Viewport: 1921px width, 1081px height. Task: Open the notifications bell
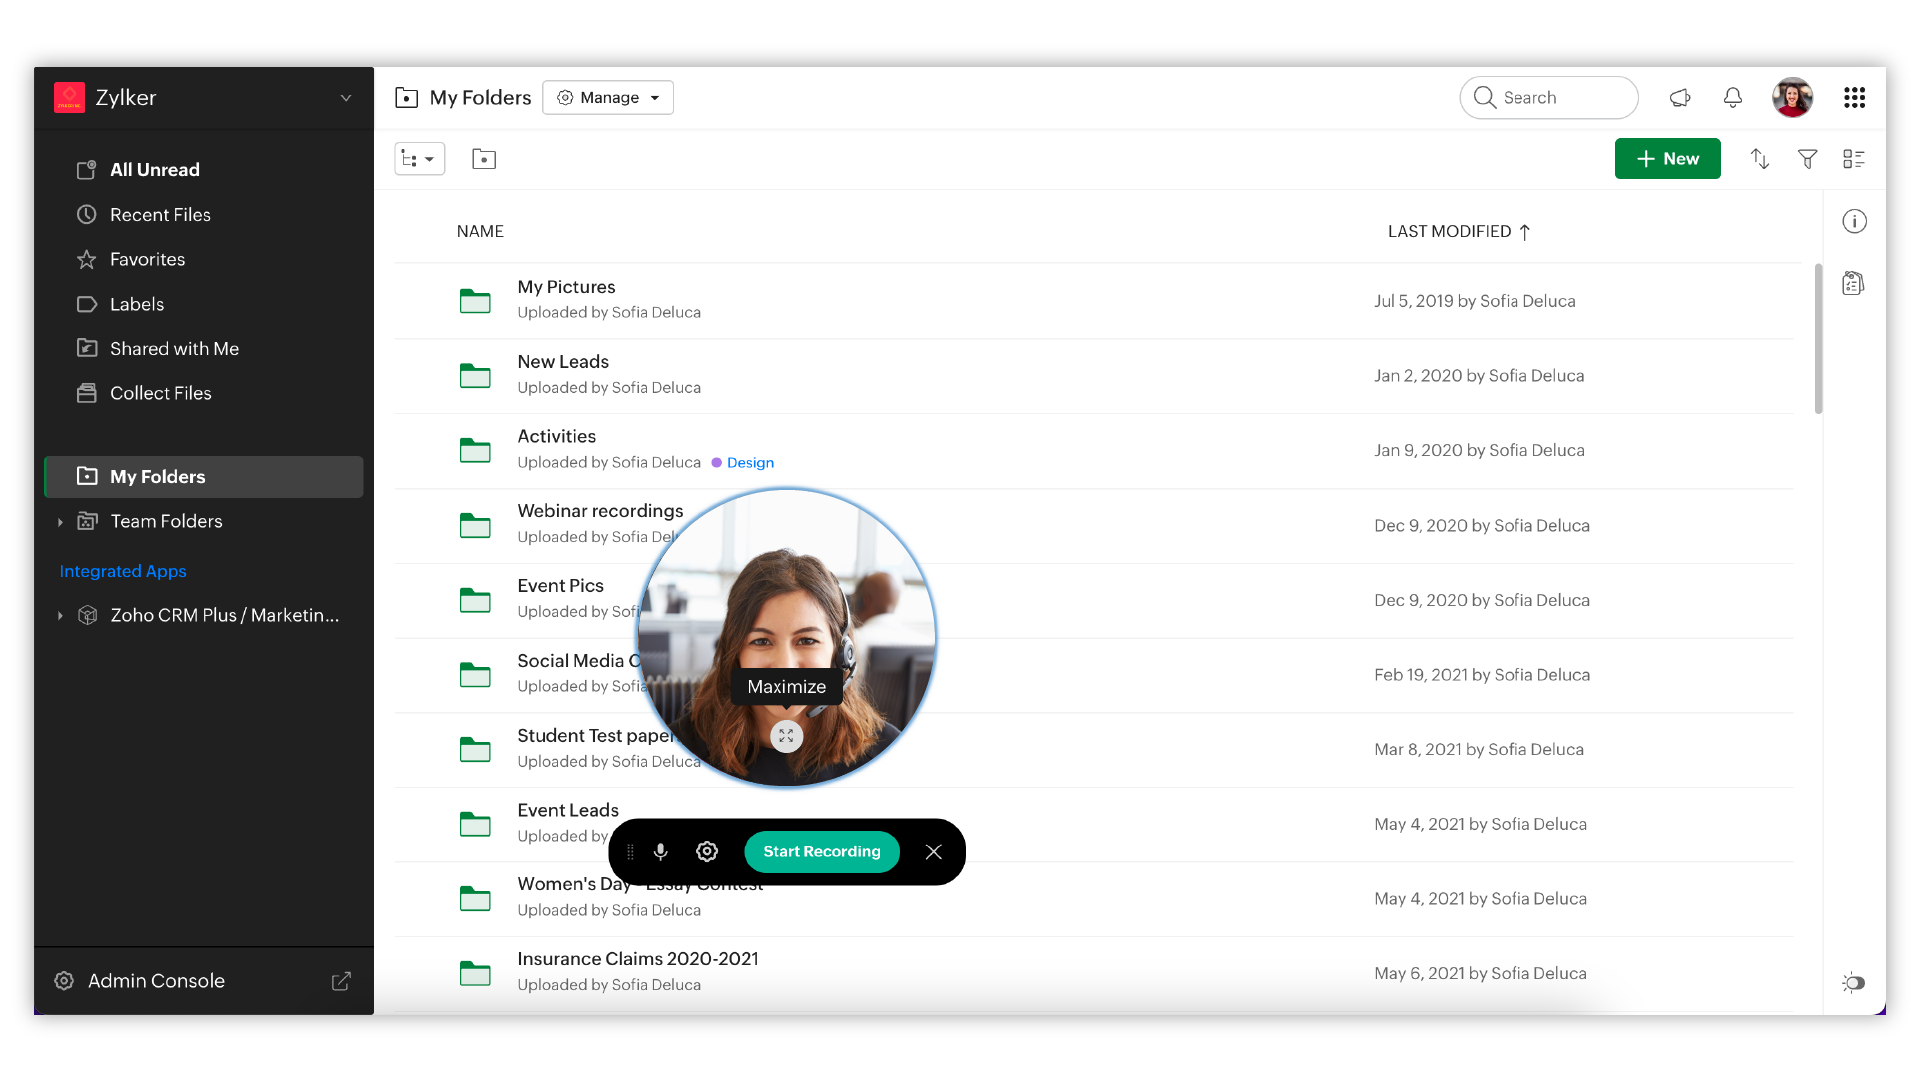(x=1733, y=98)
